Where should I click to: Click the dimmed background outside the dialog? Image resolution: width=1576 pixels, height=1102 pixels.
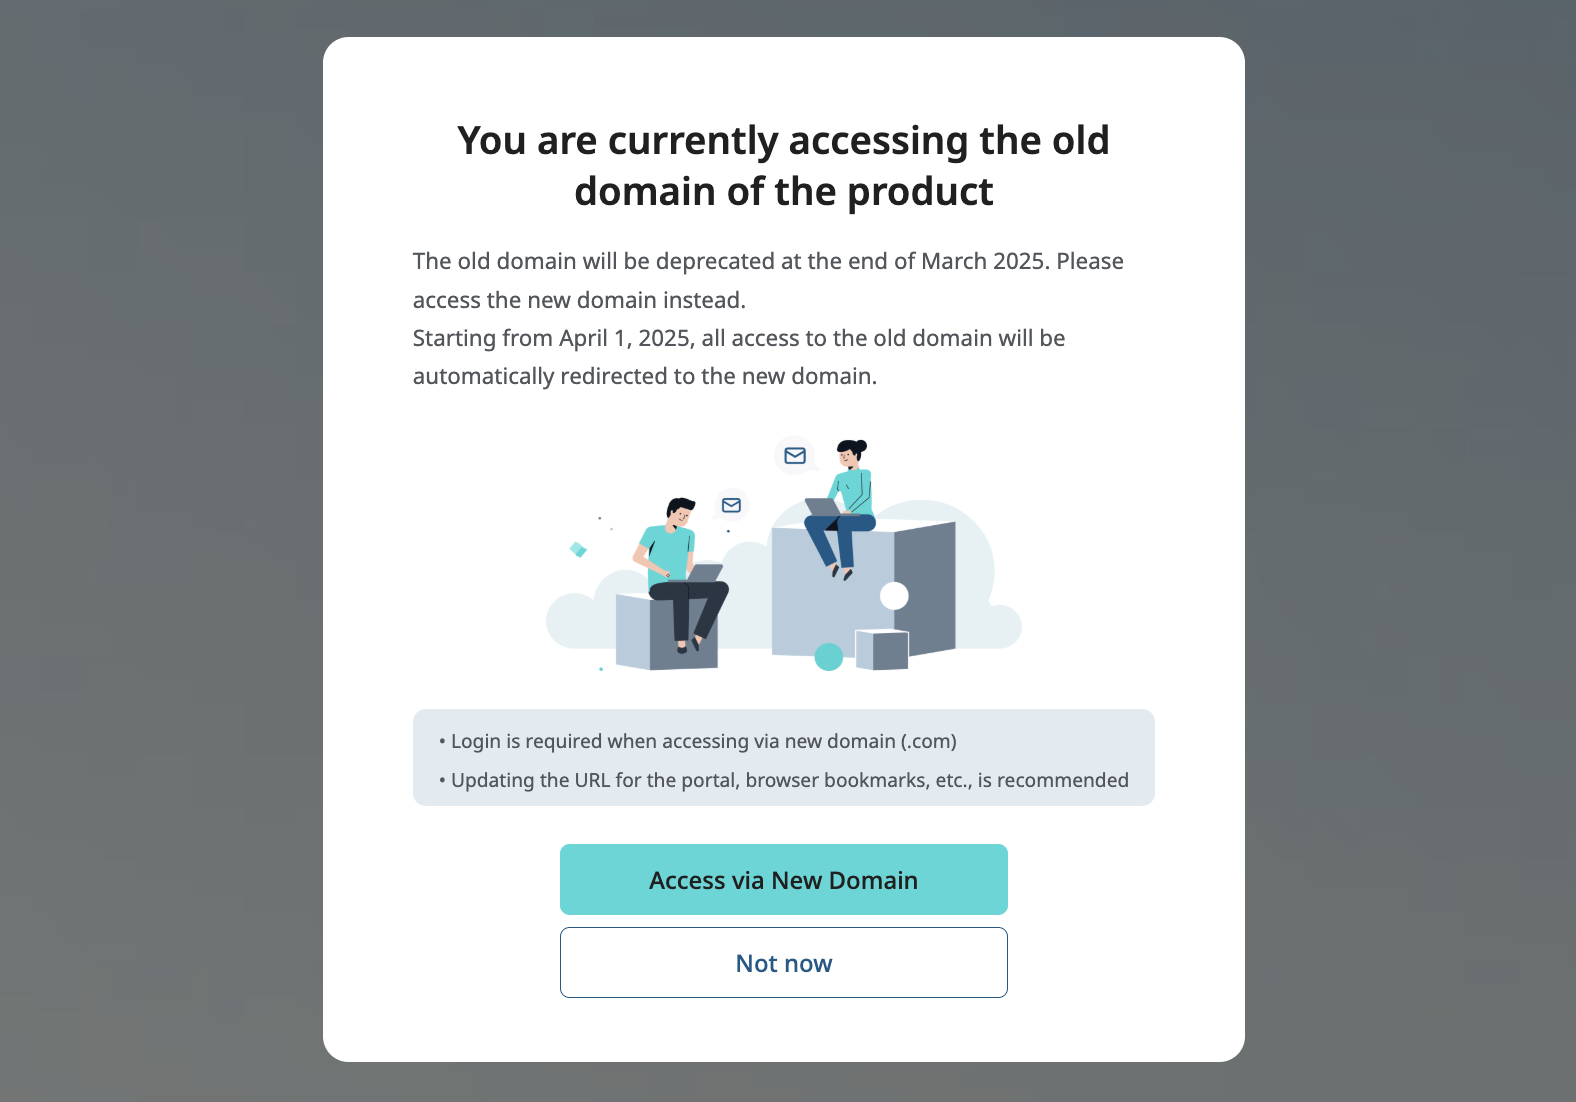pyautogui.click(x=160, y=550)
